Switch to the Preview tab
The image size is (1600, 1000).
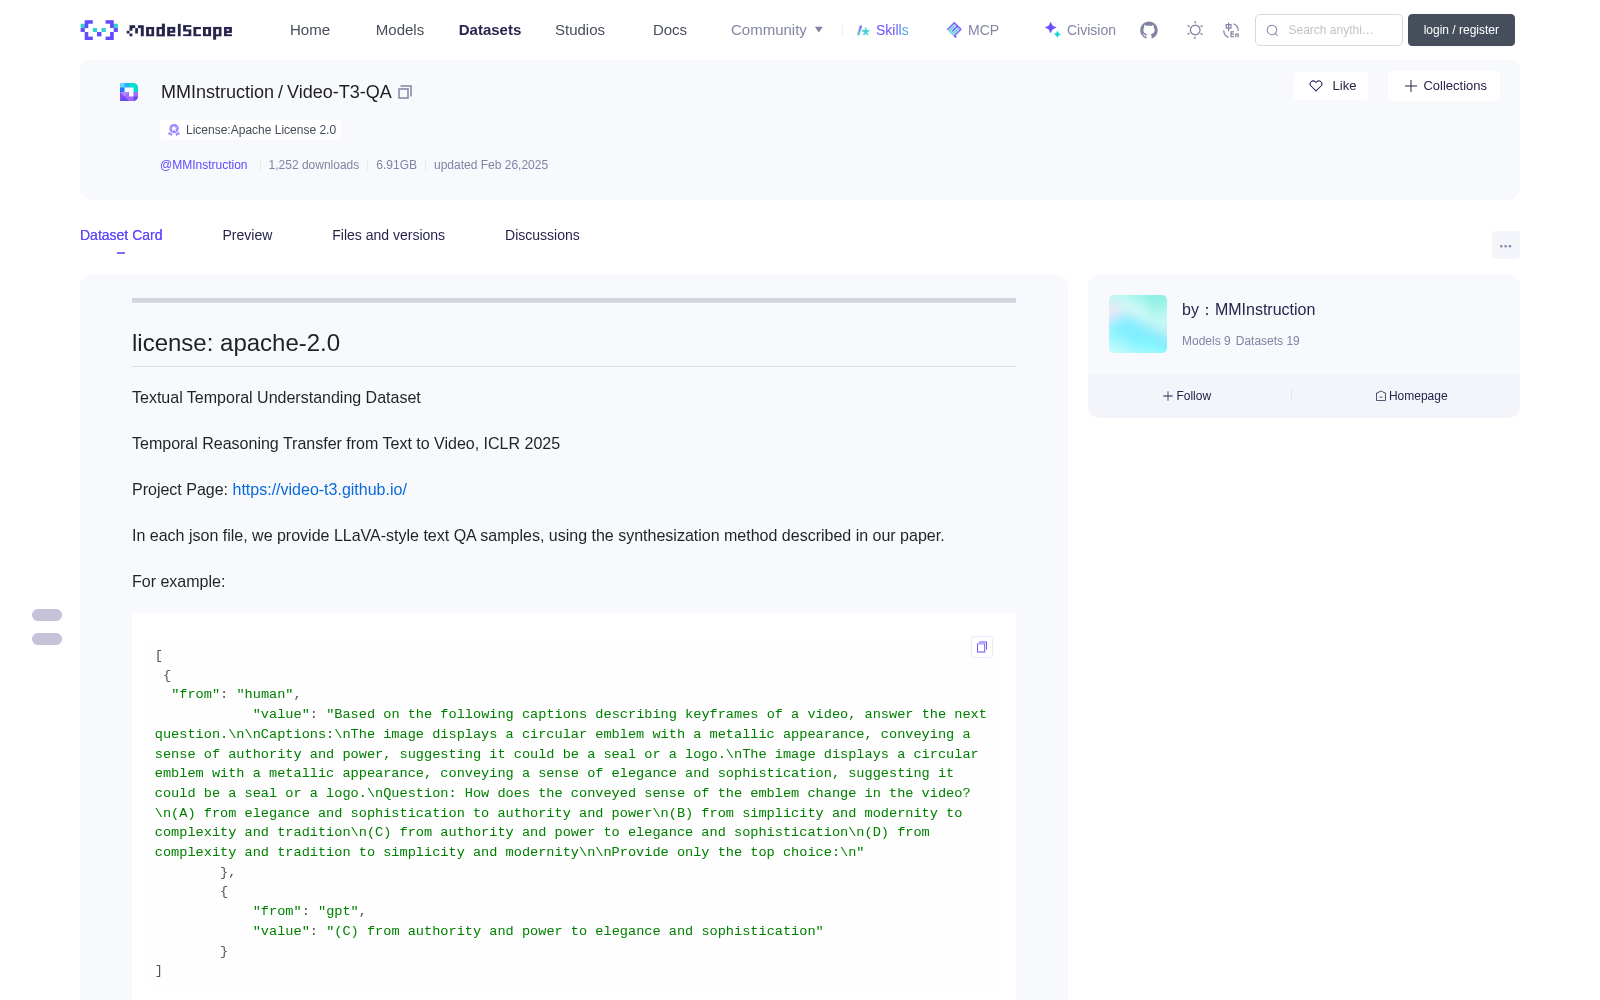[247, 235]
